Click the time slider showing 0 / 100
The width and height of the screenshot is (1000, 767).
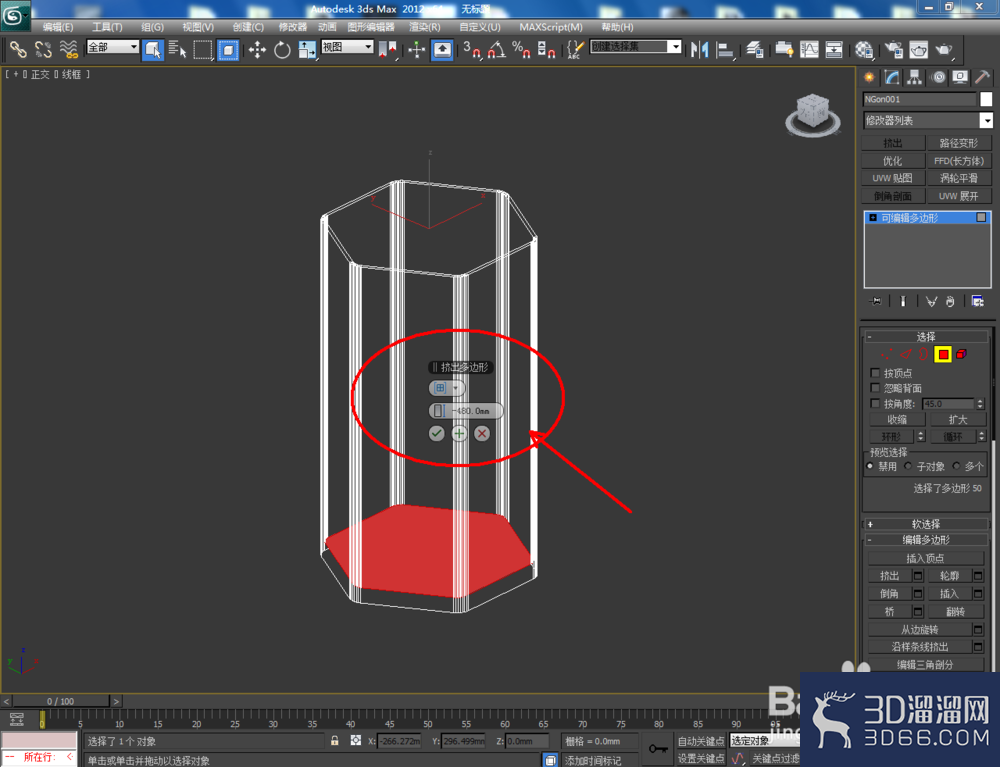[60, 701]
